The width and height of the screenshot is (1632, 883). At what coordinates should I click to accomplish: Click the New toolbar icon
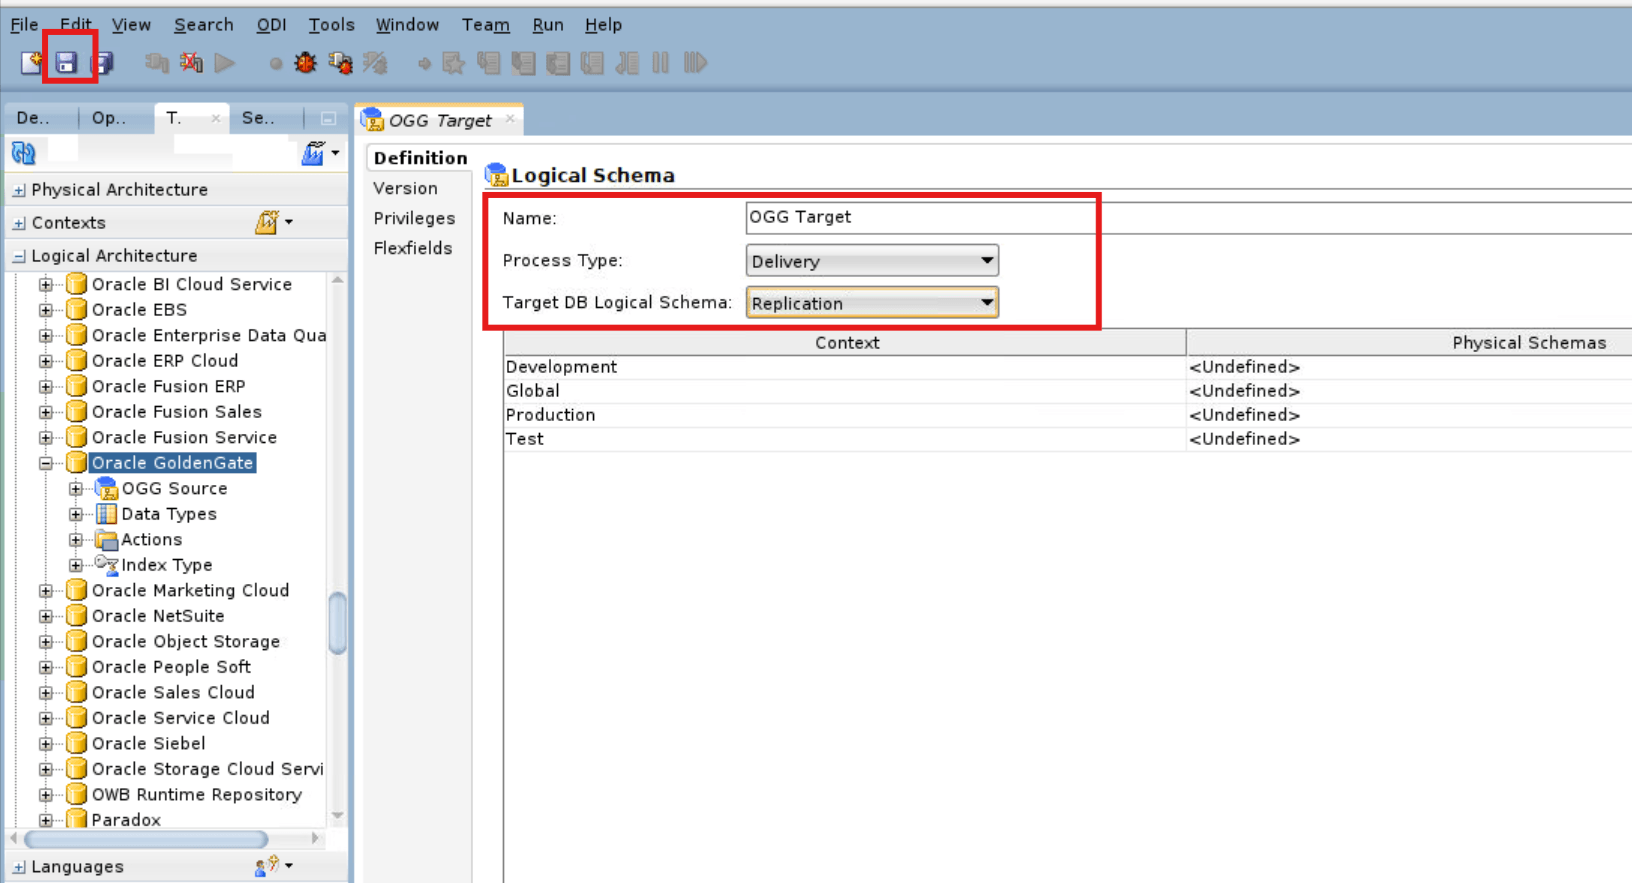(31, 63)
